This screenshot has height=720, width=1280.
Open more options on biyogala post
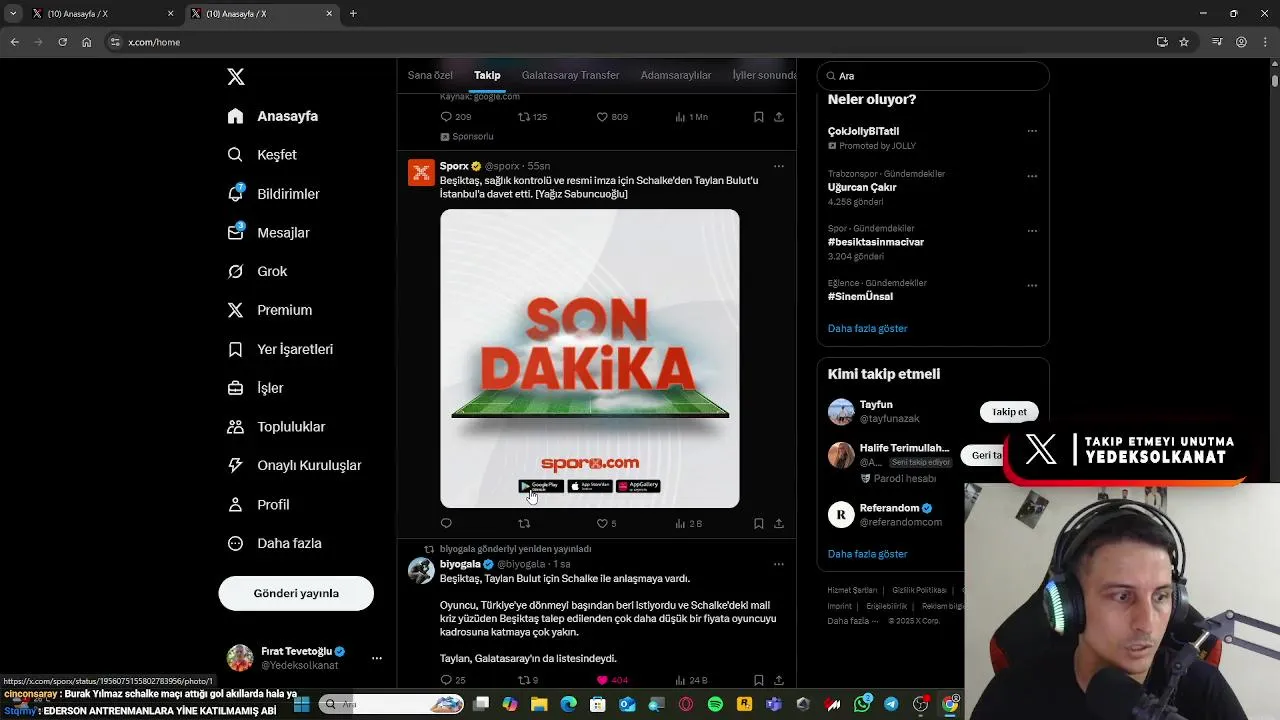[x=779, y=564]
